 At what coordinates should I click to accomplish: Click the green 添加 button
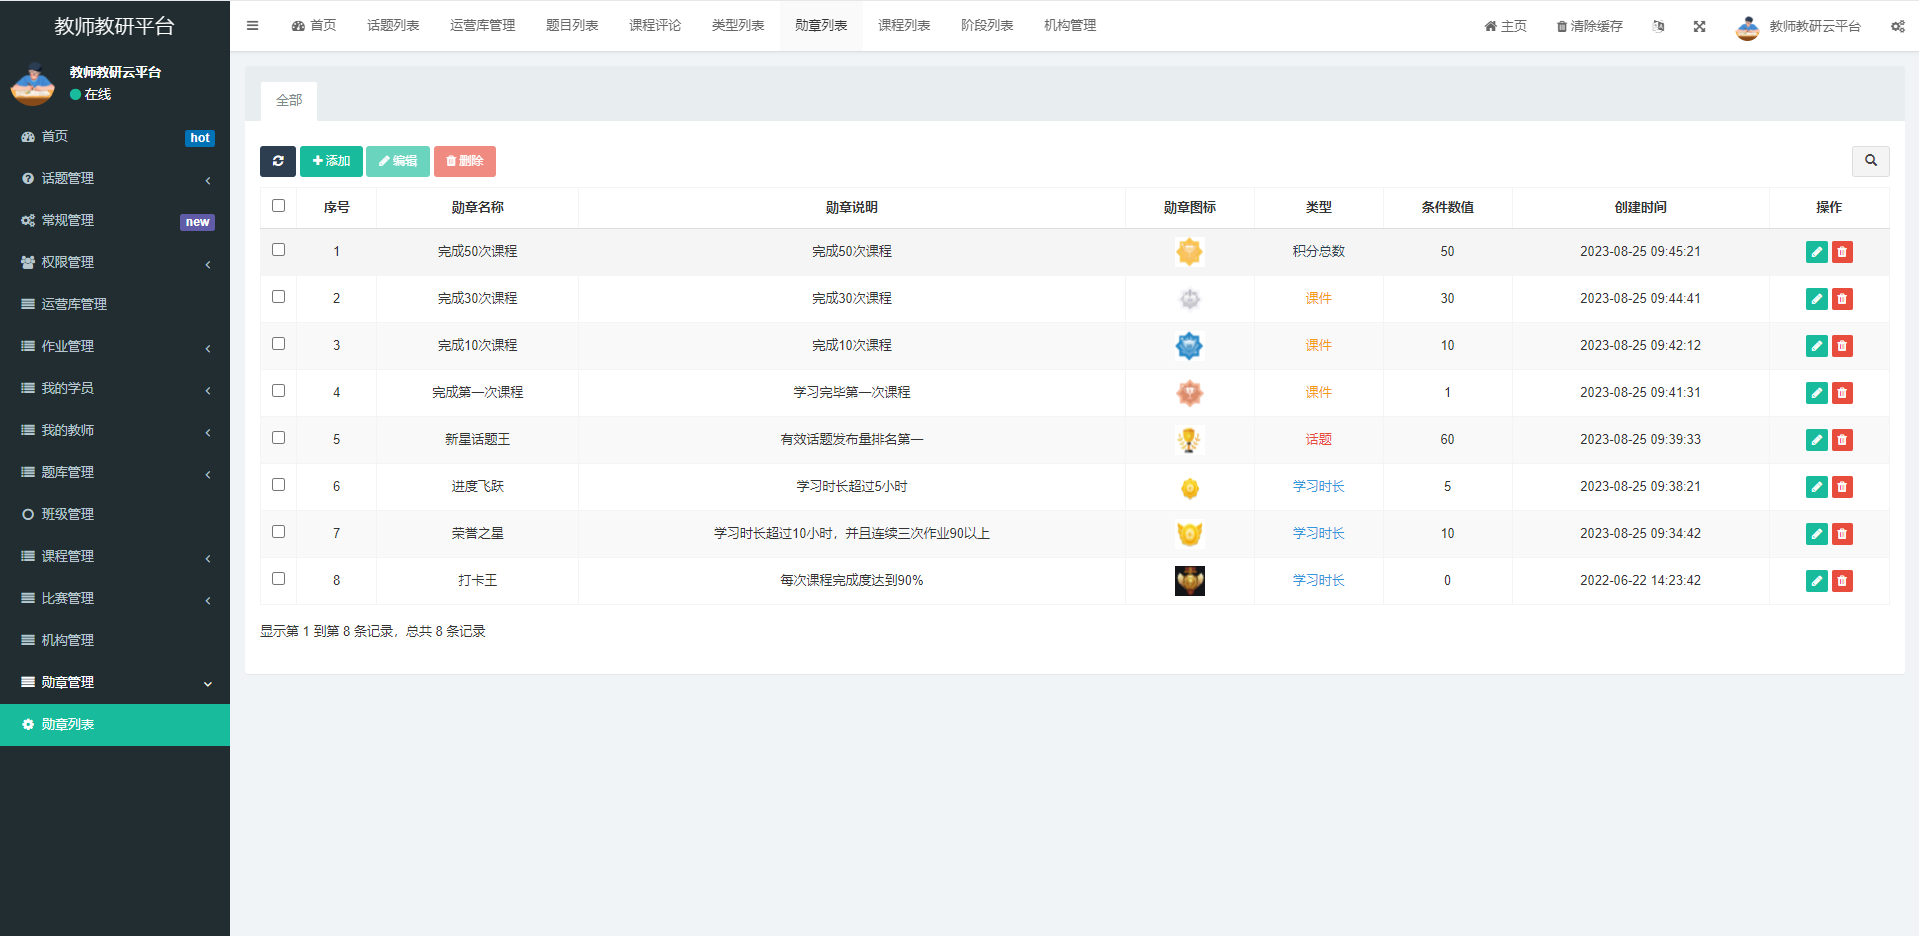[331, 161]
